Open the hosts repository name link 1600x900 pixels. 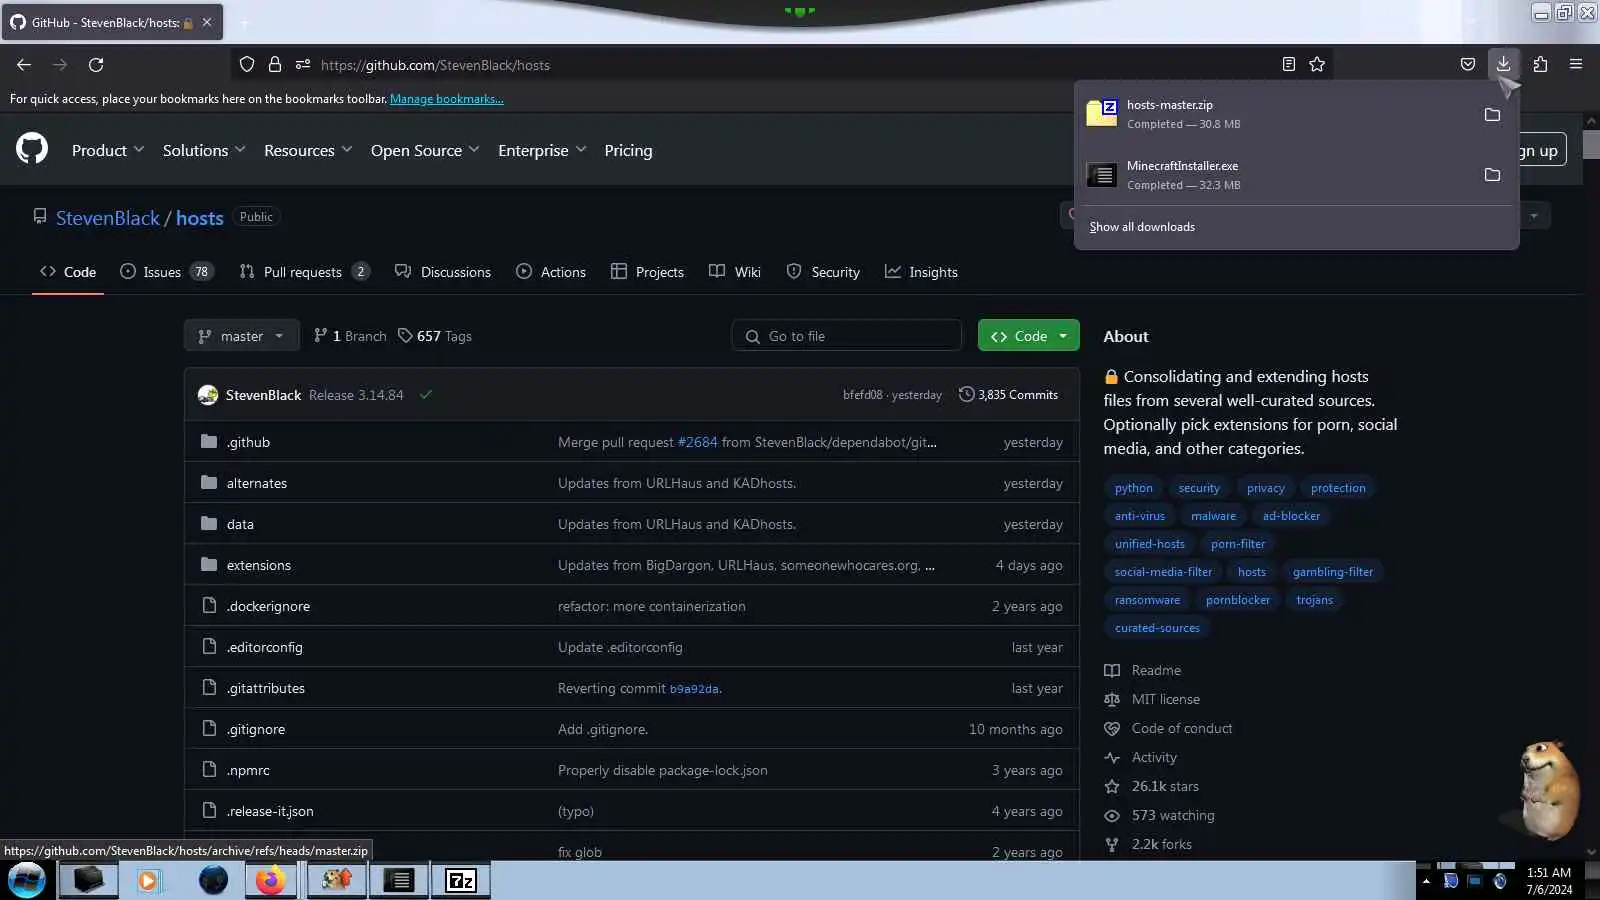tap(200, 218)
